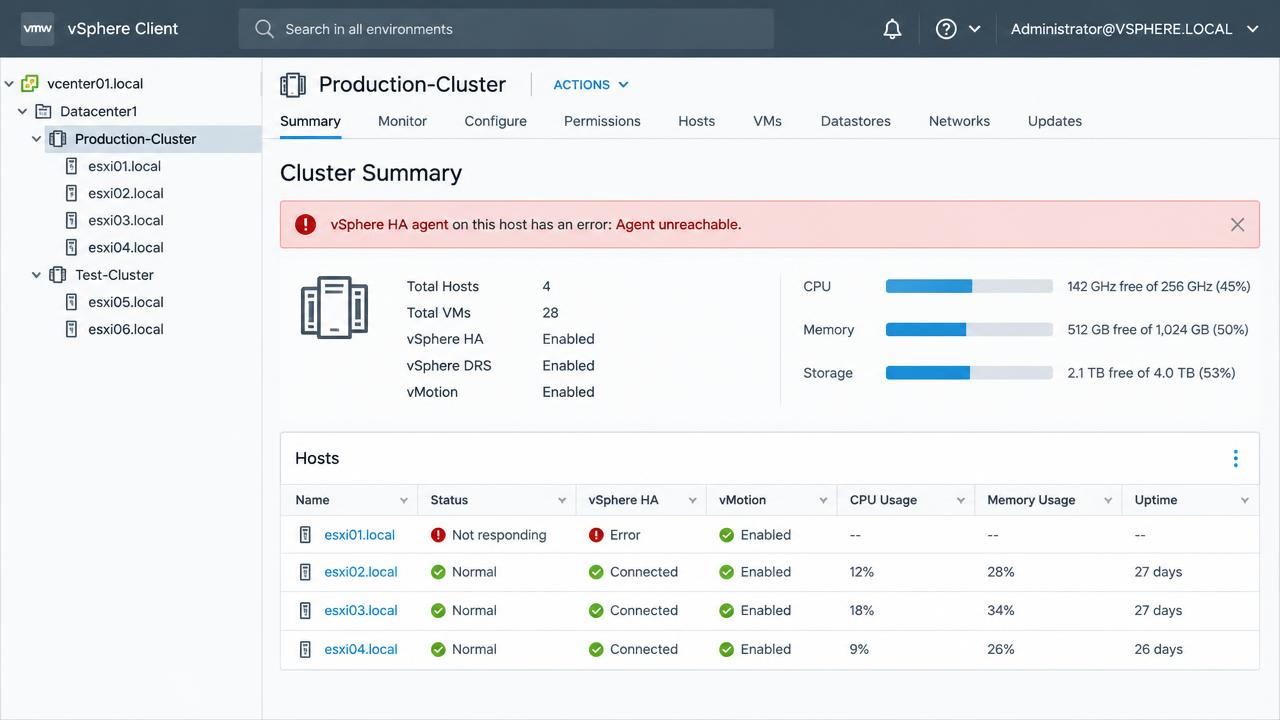This screenshot has width=1280, height=720.
Task: Select esxi04.local in the inventory tree
Action: pos(125,247)
